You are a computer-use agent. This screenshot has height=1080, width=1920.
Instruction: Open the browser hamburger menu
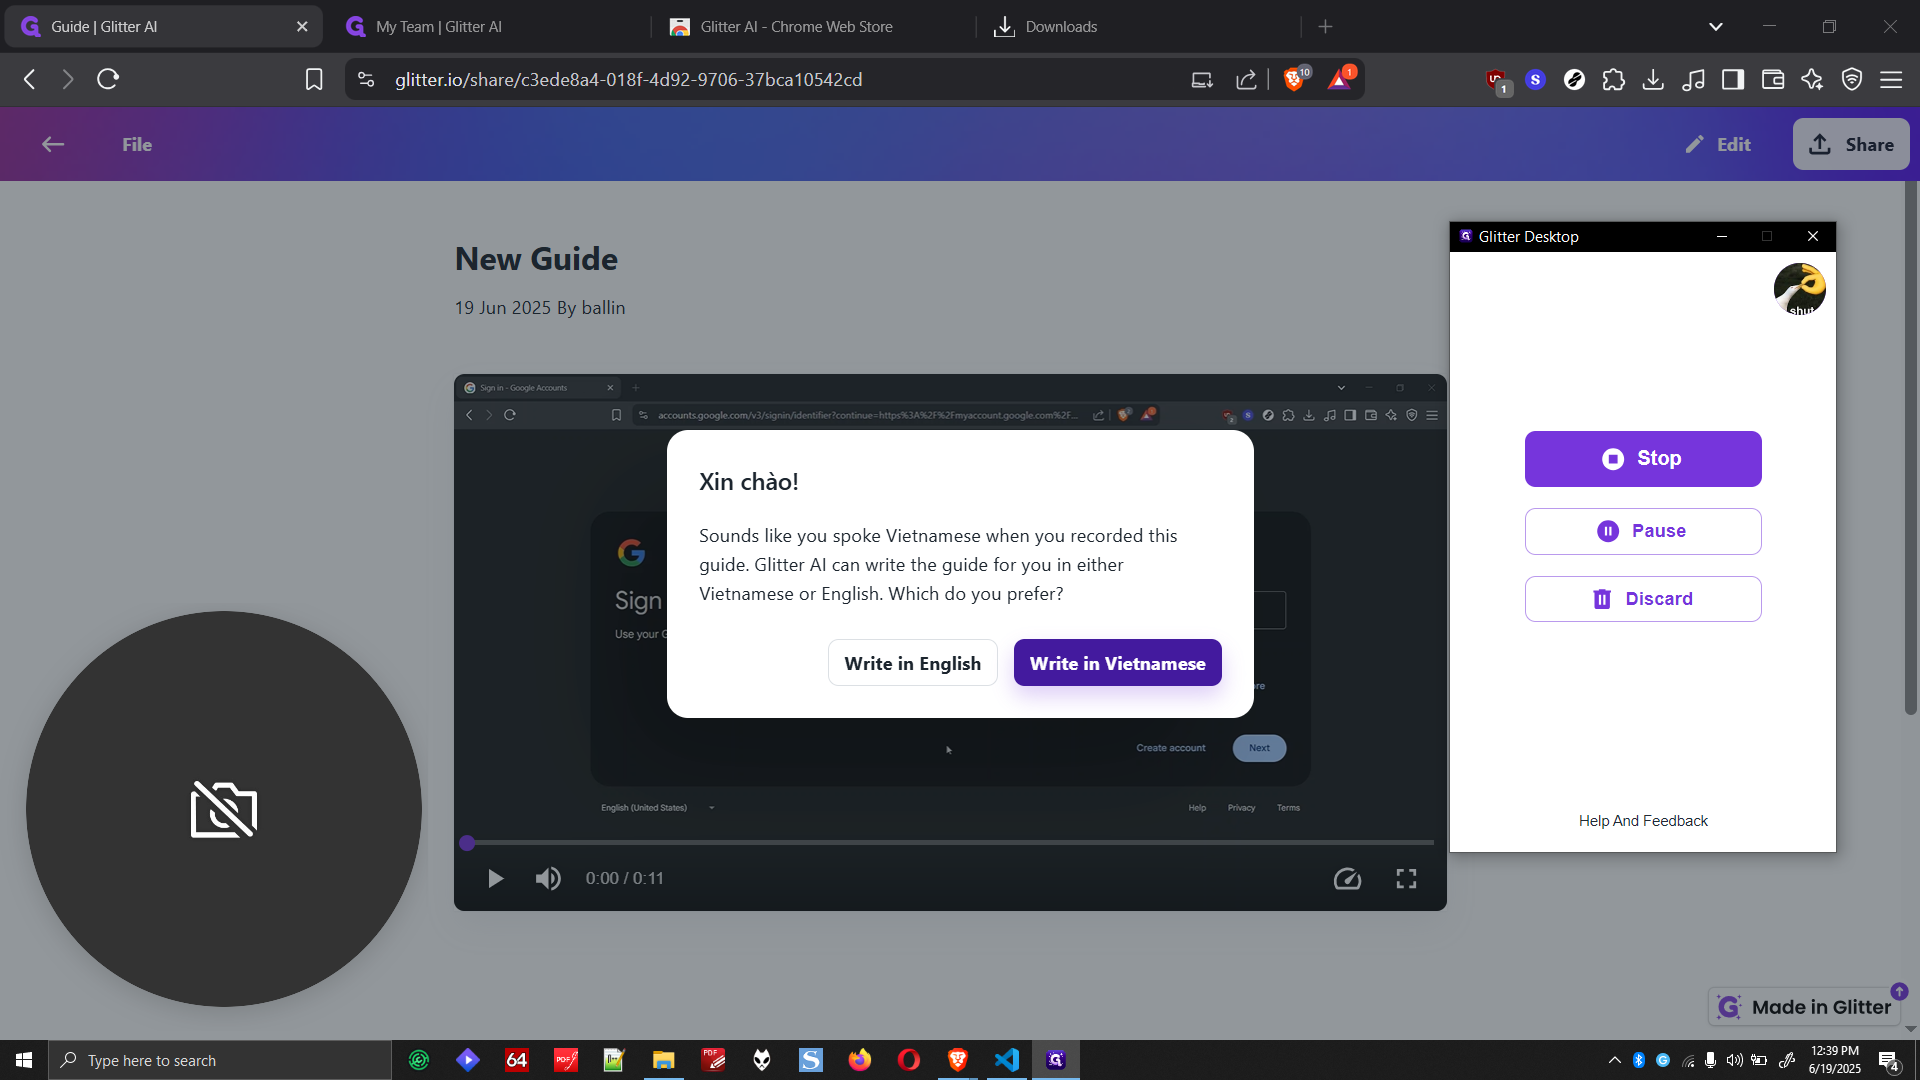tap(1891, 79)
